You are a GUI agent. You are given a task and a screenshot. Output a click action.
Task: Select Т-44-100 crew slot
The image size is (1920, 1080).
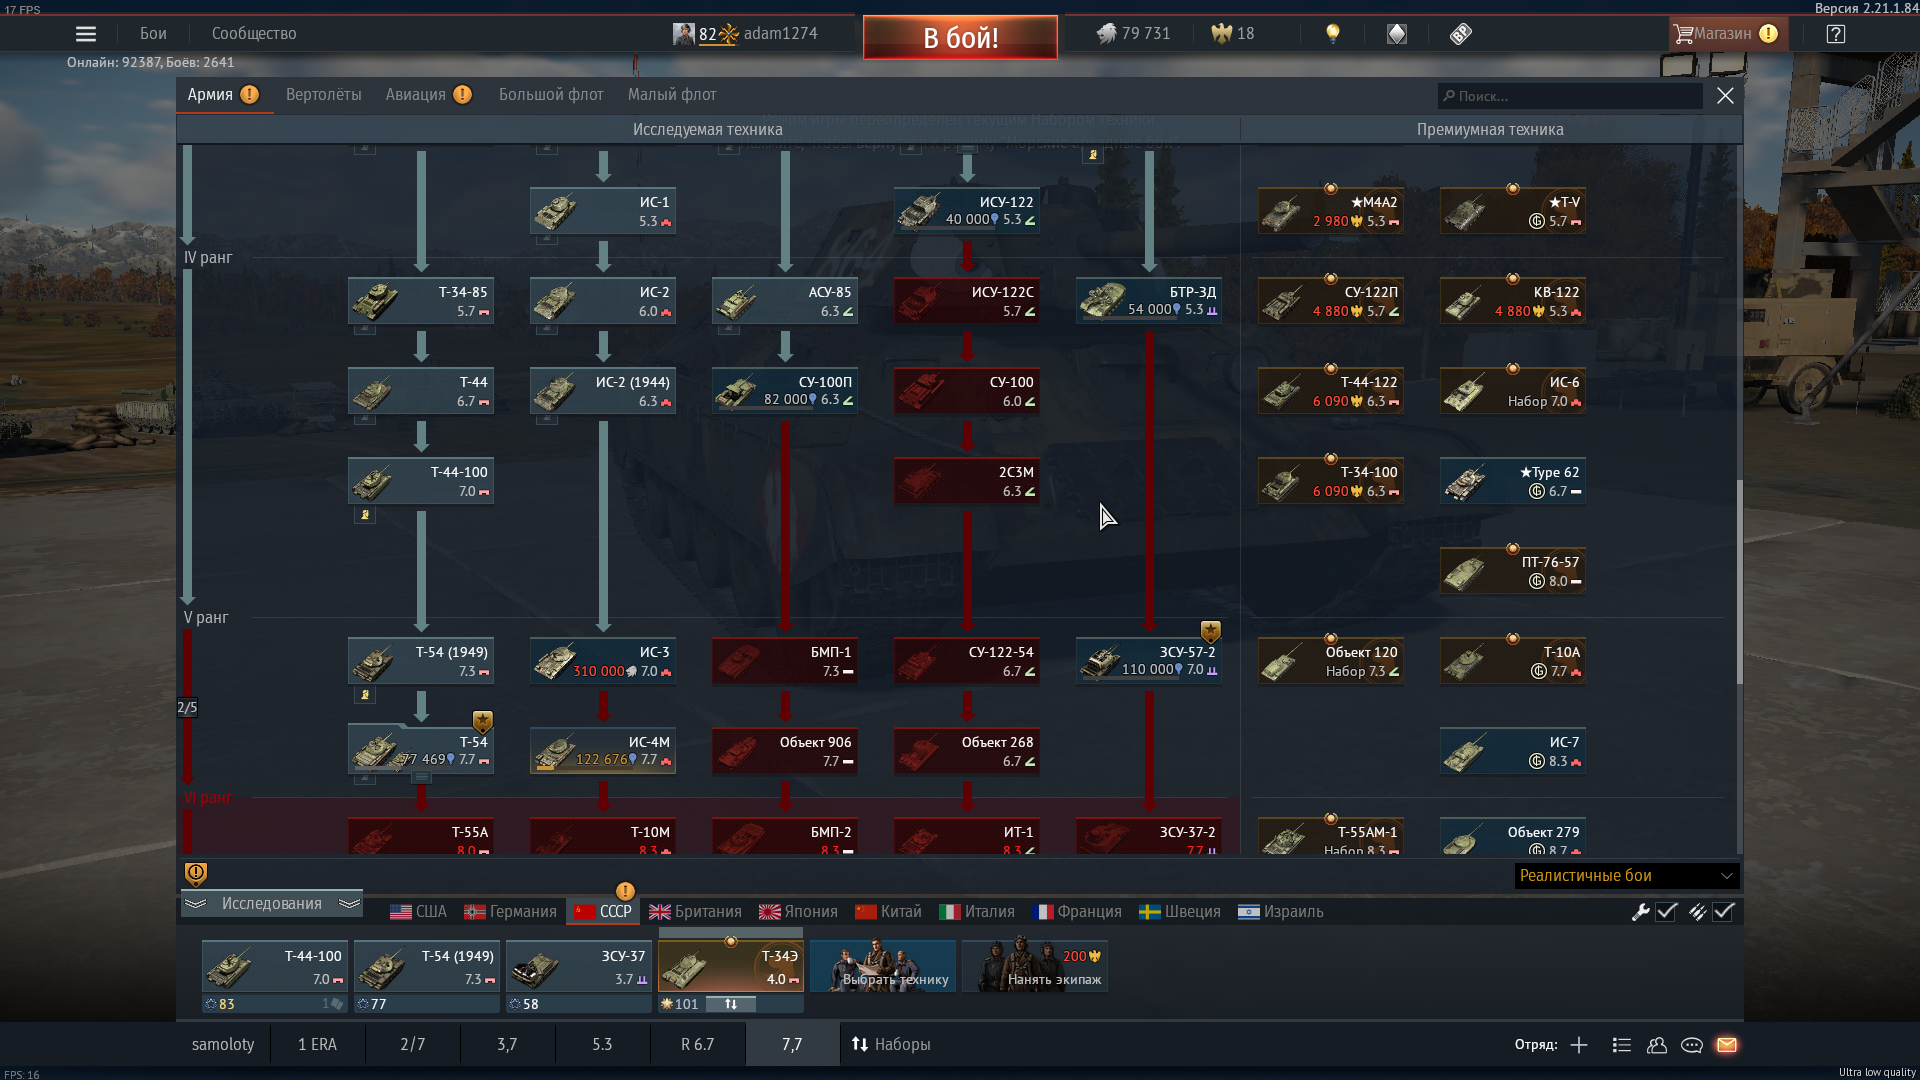click(x=275, y=967)
